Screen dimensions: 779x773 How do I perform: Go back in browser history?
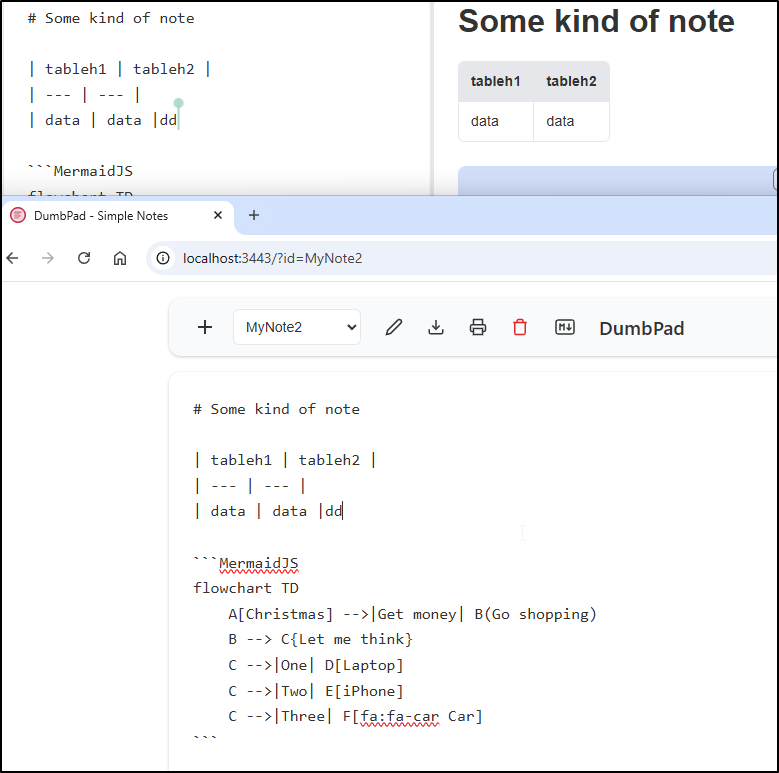click(12, 258)
